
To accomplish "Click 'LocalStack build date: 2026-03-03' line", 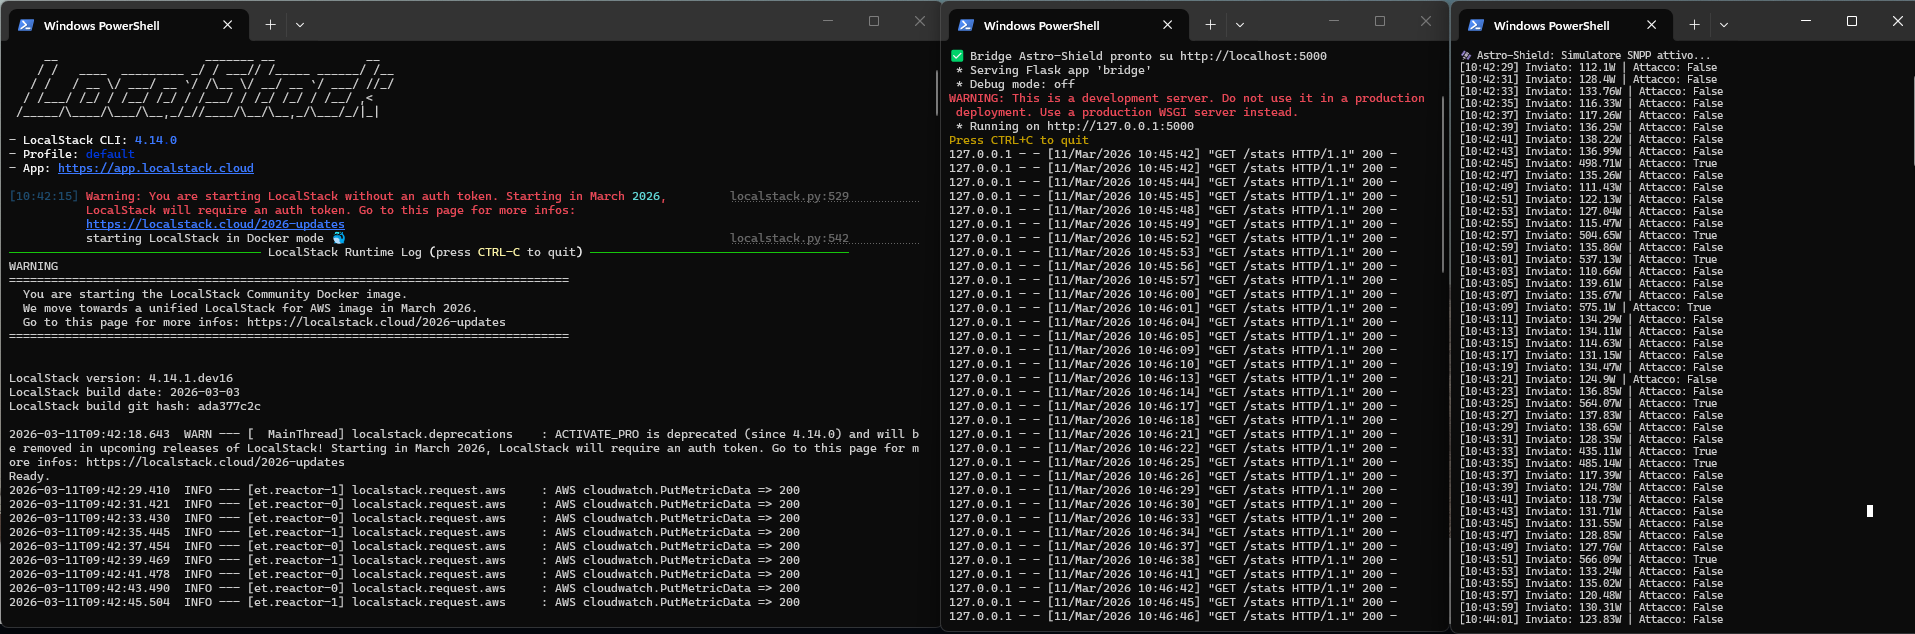I will click(124, 392).
